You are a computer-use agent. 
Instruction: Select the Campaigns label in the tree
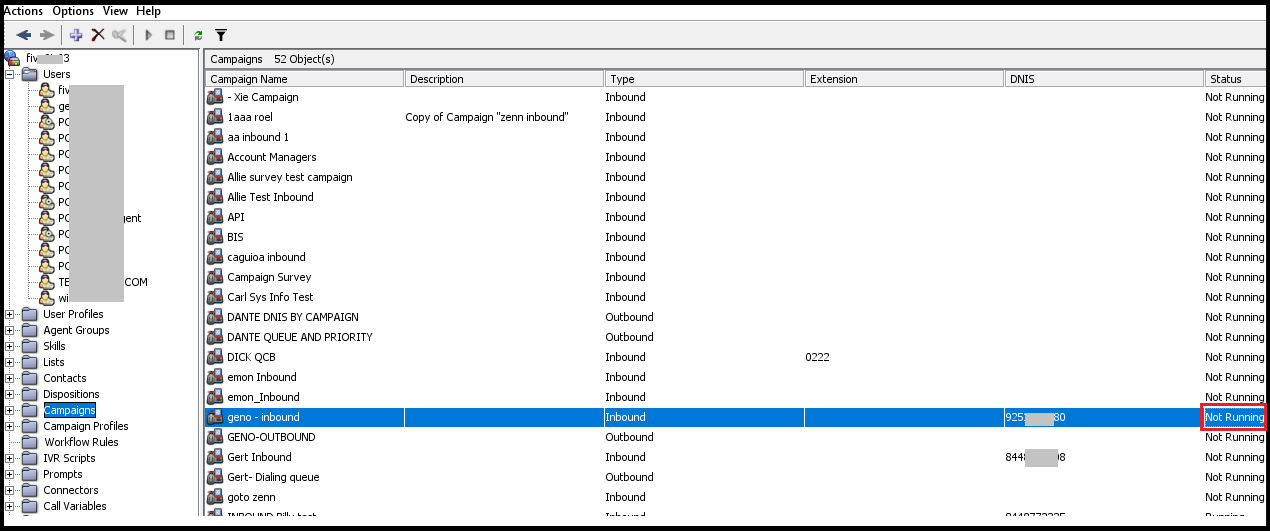click(69, 410)
